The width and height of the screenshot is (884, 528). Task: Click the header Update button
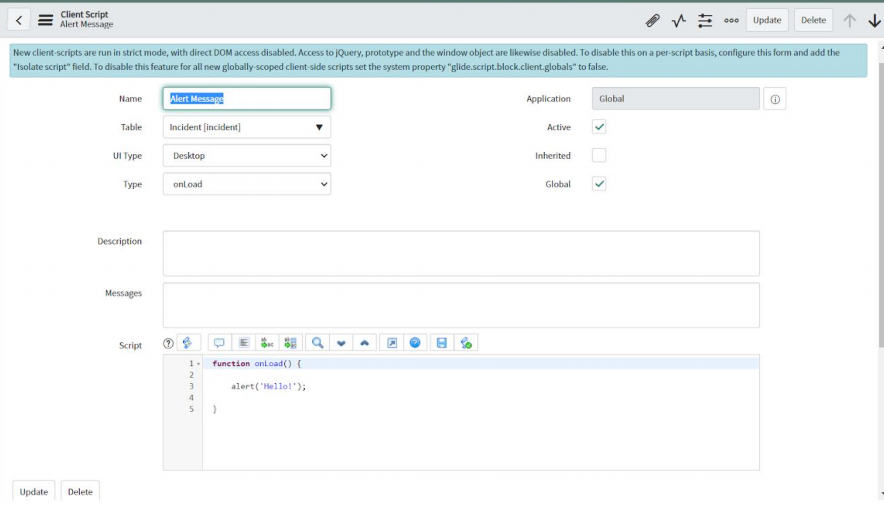pyautogui.click(x=767, y=20)
